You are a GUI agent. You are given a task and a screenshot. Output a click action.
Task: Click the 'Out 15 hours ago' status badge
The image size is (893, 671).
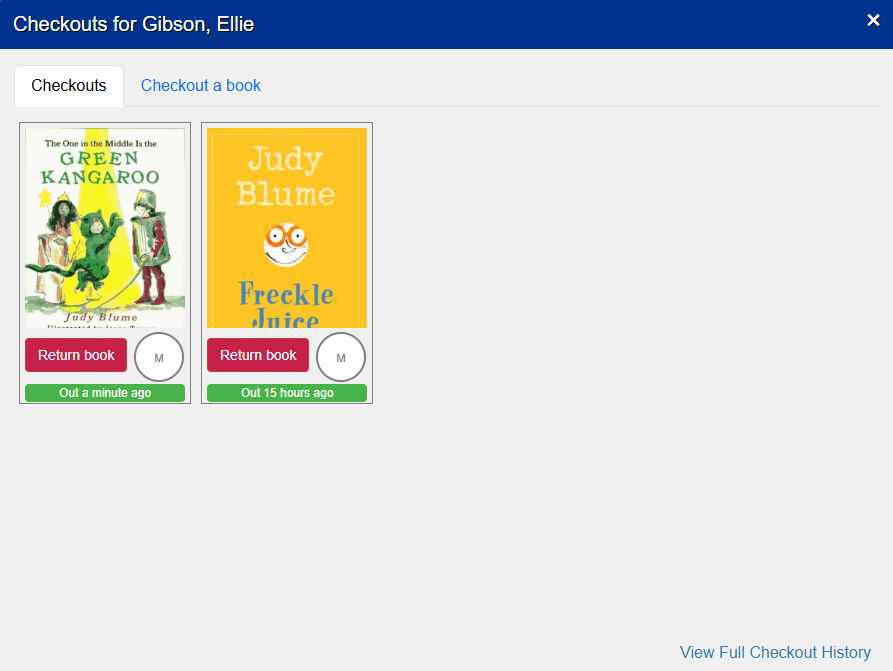287,393
